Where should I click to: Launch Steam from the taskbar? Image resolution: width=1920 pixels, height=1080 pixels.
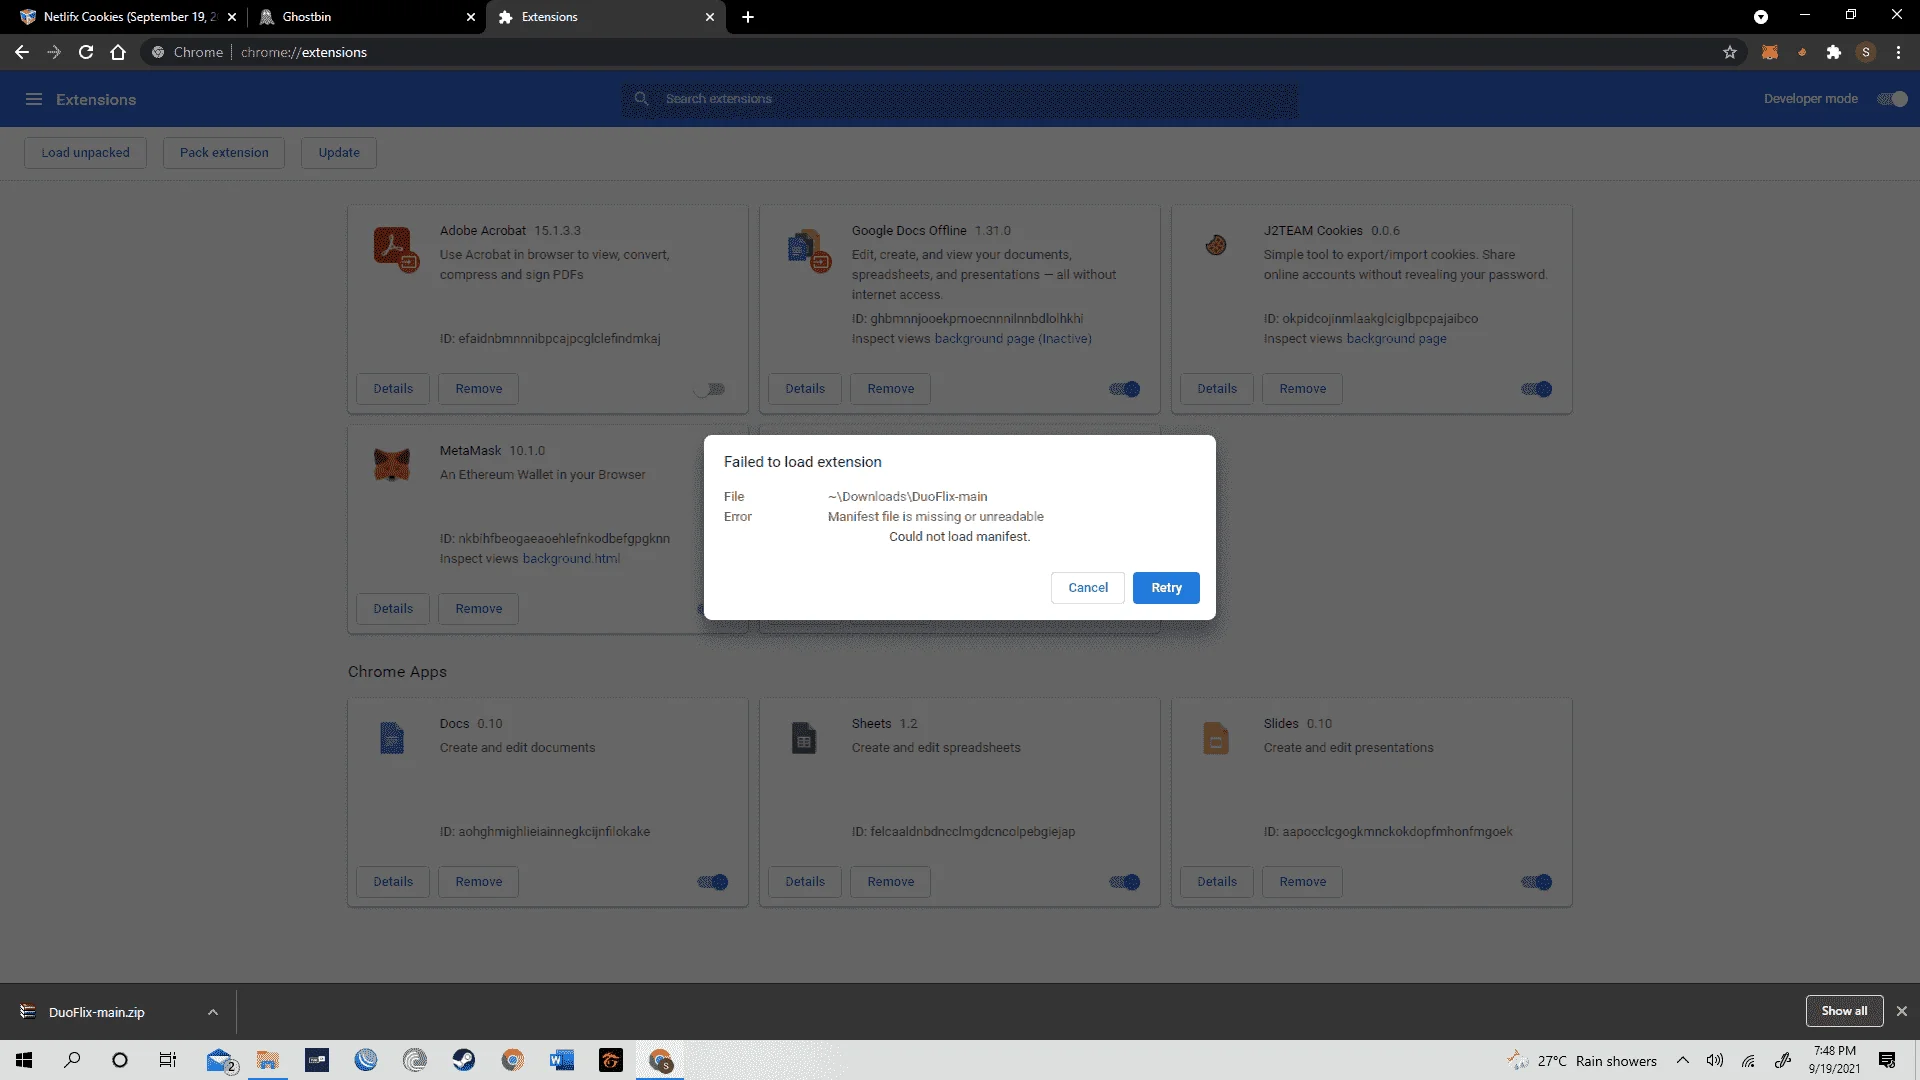point(464,1060)
